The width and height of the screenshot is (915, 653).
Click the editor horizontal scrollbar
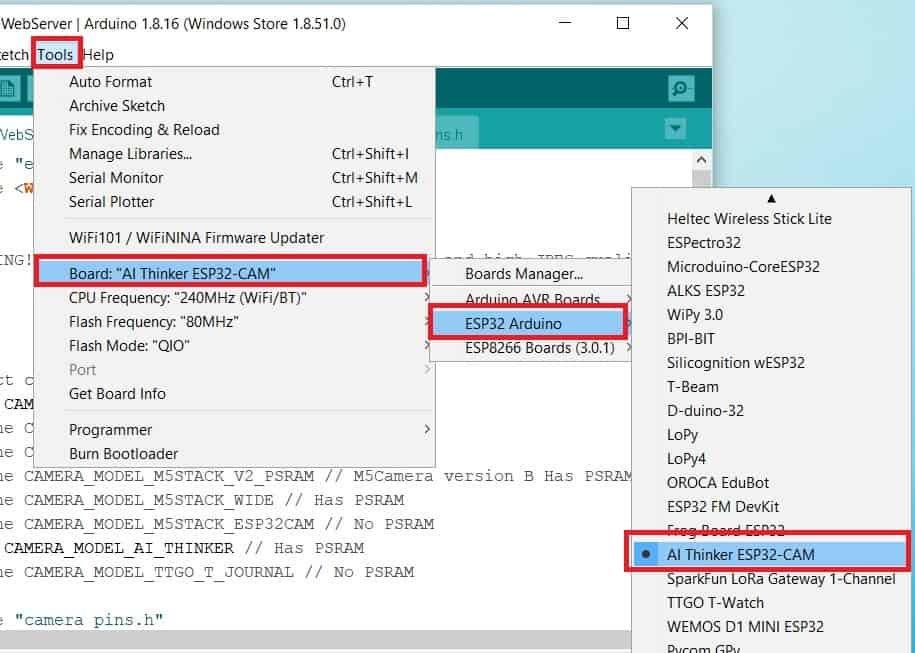click(315, 638)
